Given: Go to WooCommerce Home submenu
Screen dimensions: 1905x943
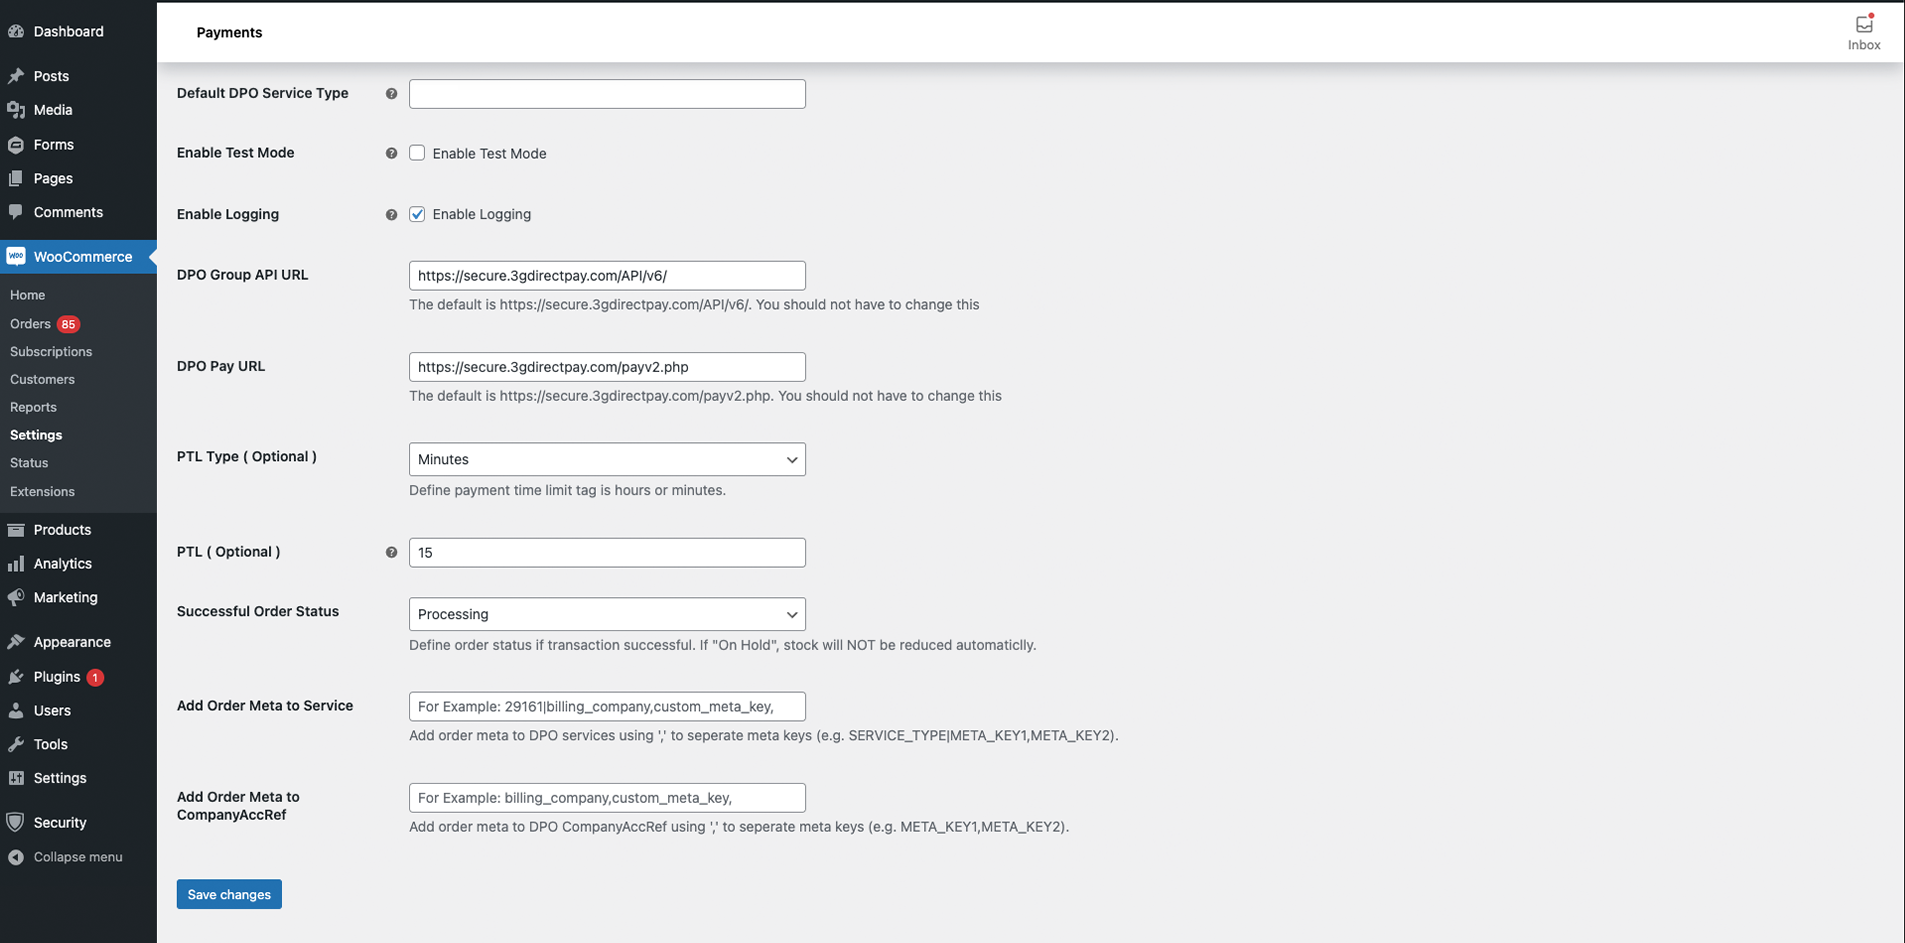Looking at the screenshot, I should pyautogui.click(x=27, y=295).
